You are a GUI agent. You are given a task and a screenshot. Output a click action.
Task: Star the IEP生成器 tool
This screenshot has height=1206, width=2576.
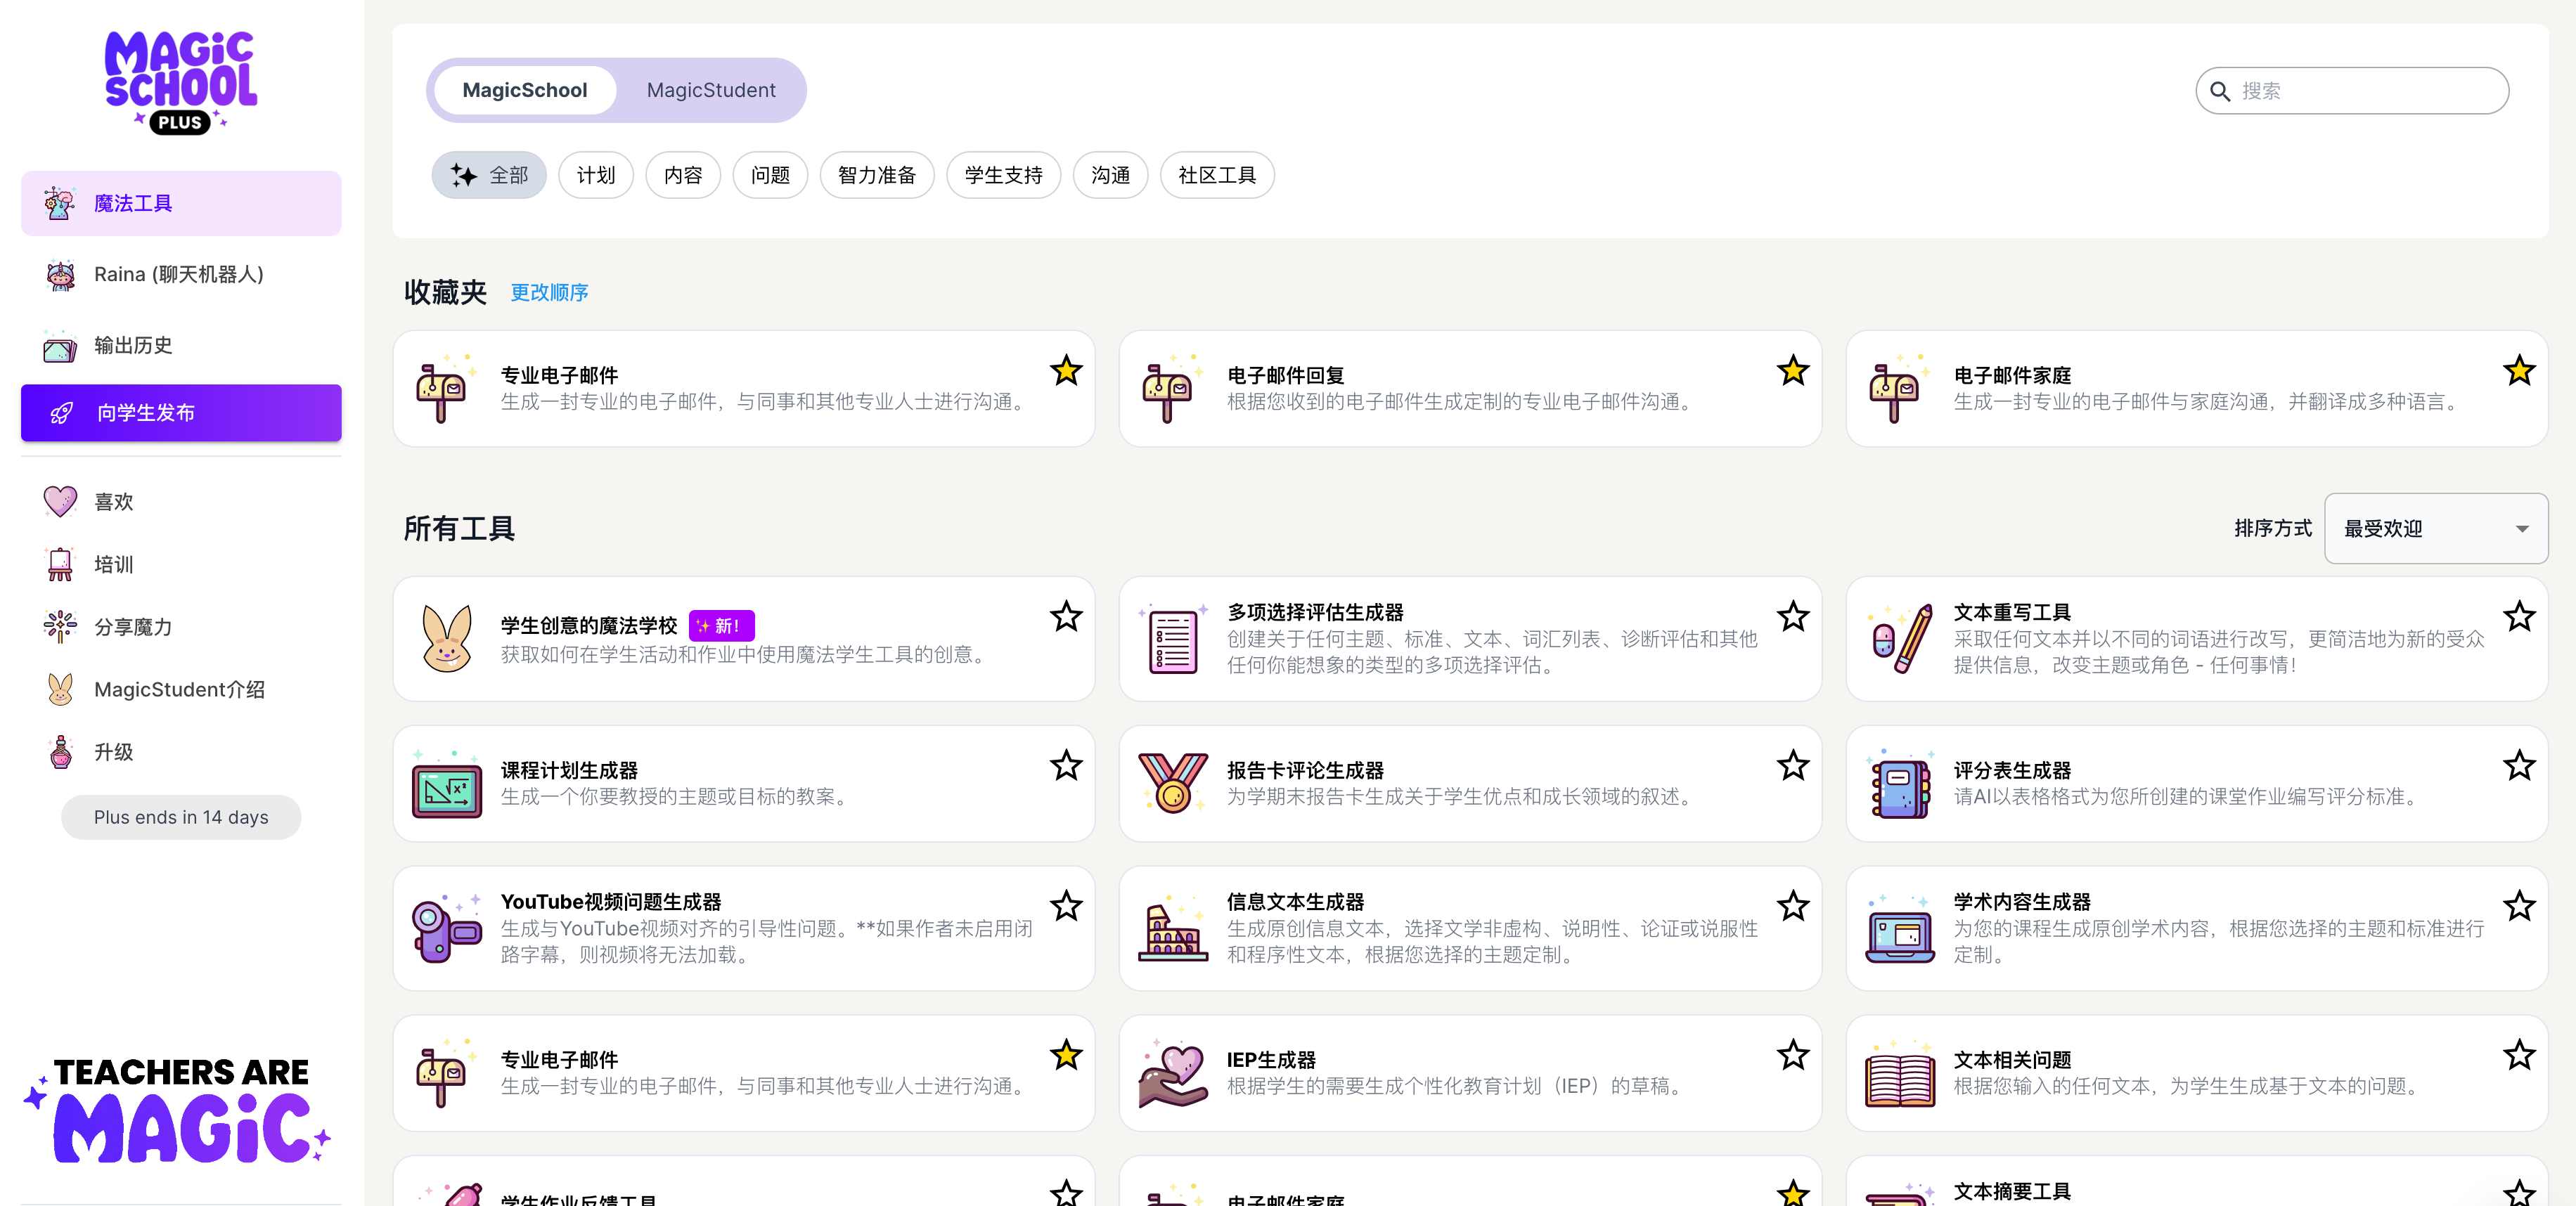click(x=1792, y=1055)
